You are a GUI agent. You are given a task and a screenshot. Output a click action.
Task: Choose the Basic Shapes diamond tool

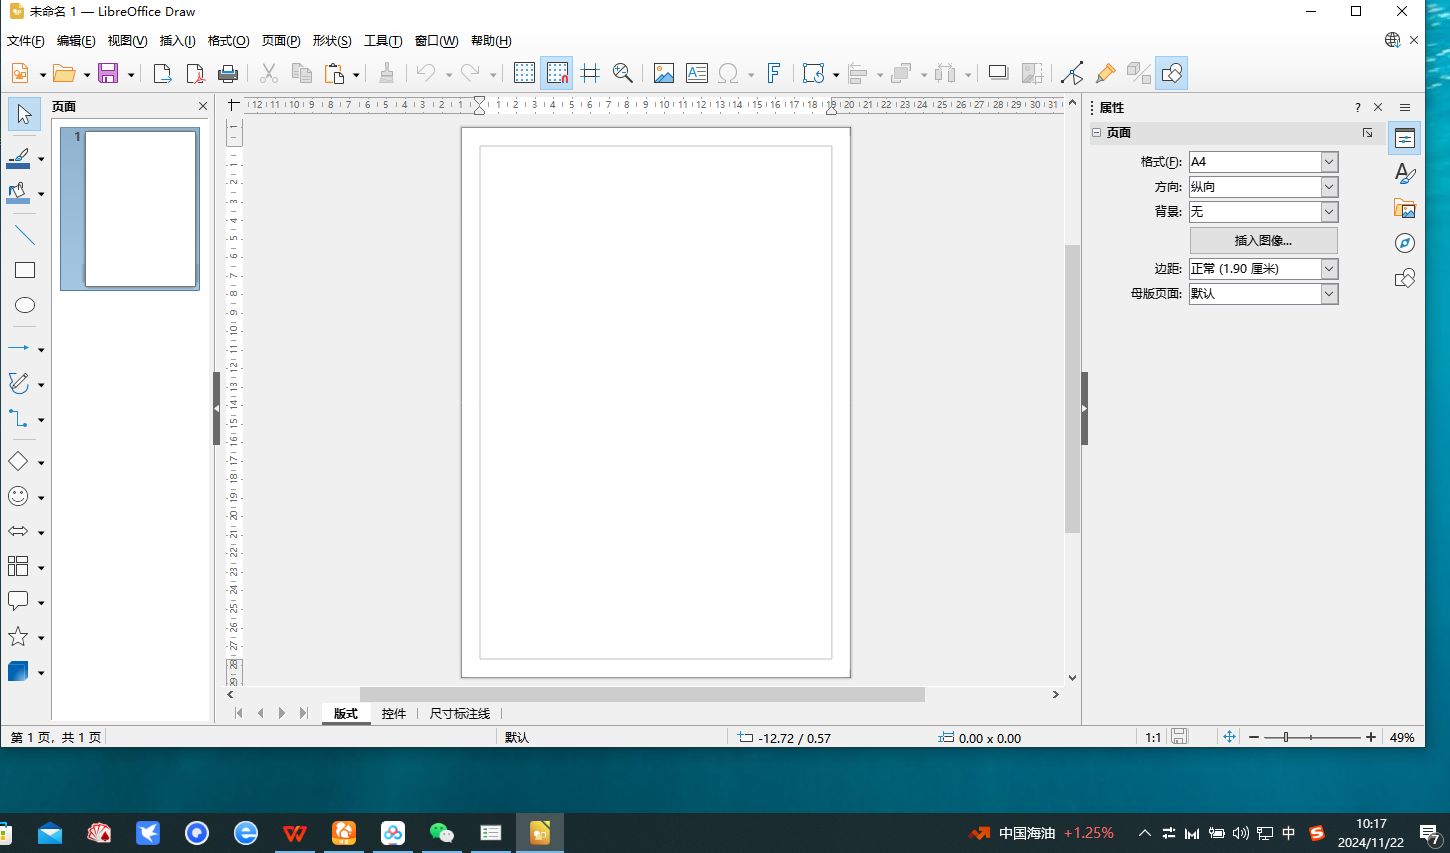(19, 461)
